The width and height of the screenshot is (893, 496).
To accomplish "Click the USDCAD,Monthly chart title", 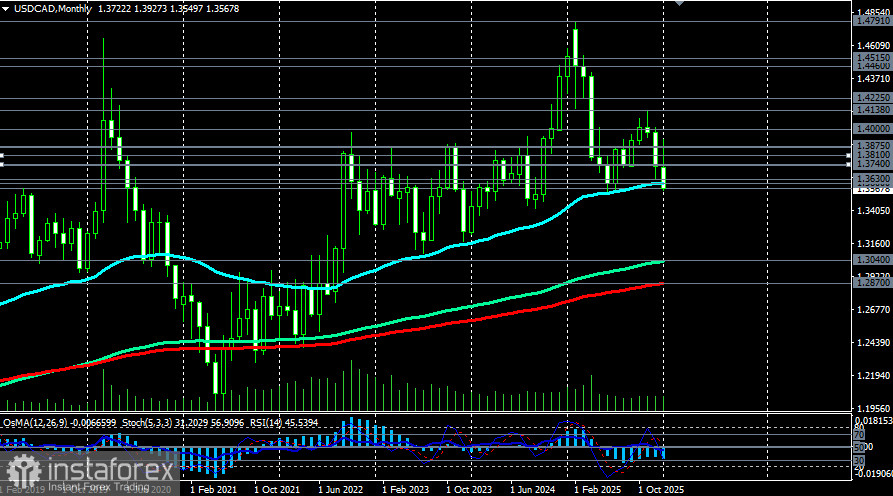I will point(50,7).
